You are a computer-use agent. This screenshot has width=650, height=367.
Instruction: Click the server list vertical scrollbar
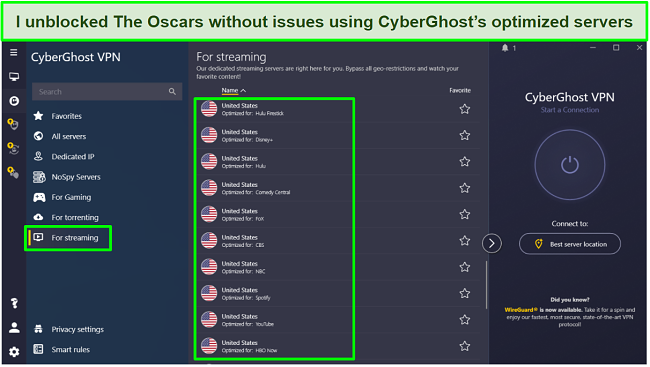[x=486, y=285]
